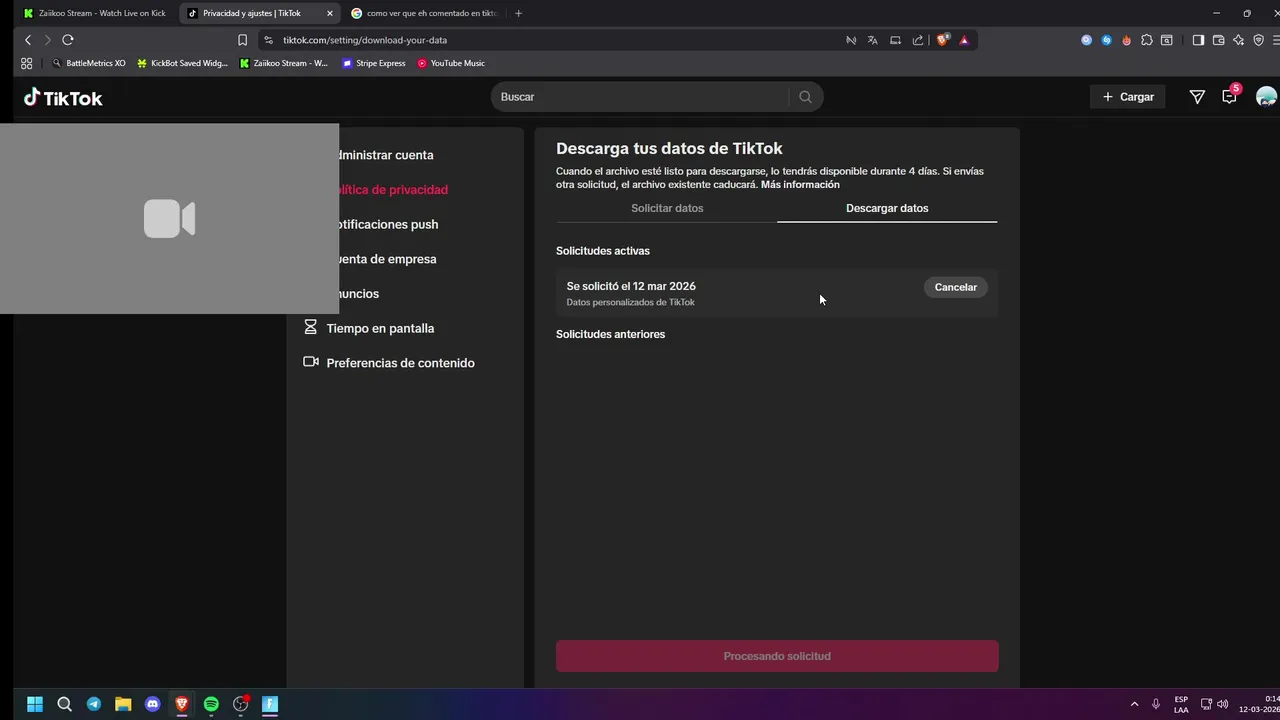Viewport: 1280px width, 720px height.
Task: Open KickBot Saved Widg... bookmark
Action: click(182, 63)
